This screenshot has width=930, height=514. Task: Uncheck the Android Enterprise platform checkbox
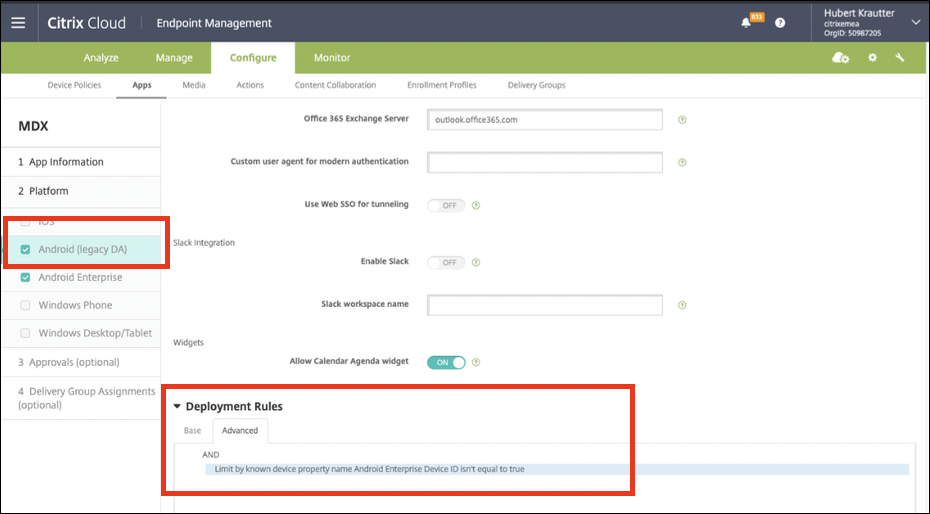pos(25,278)
